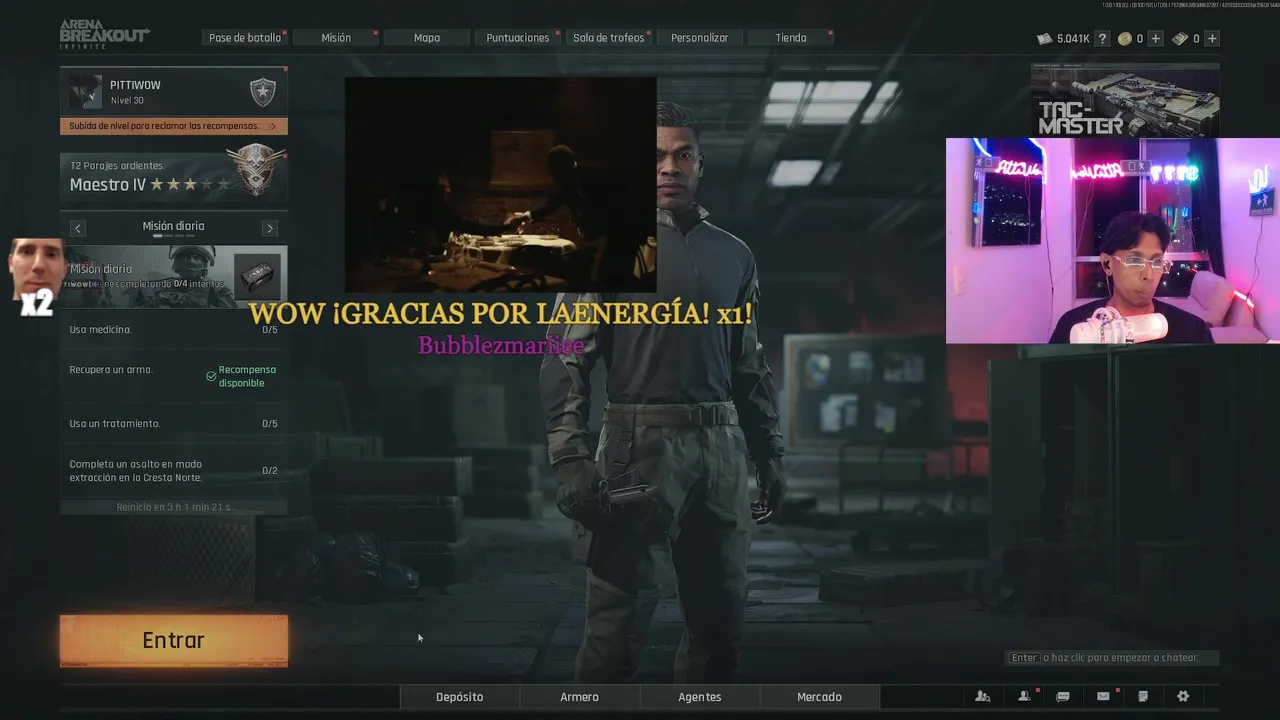Screen dimensions: 1280x720
Task: Click the orange Entrar button
Action: pos(174,641)
